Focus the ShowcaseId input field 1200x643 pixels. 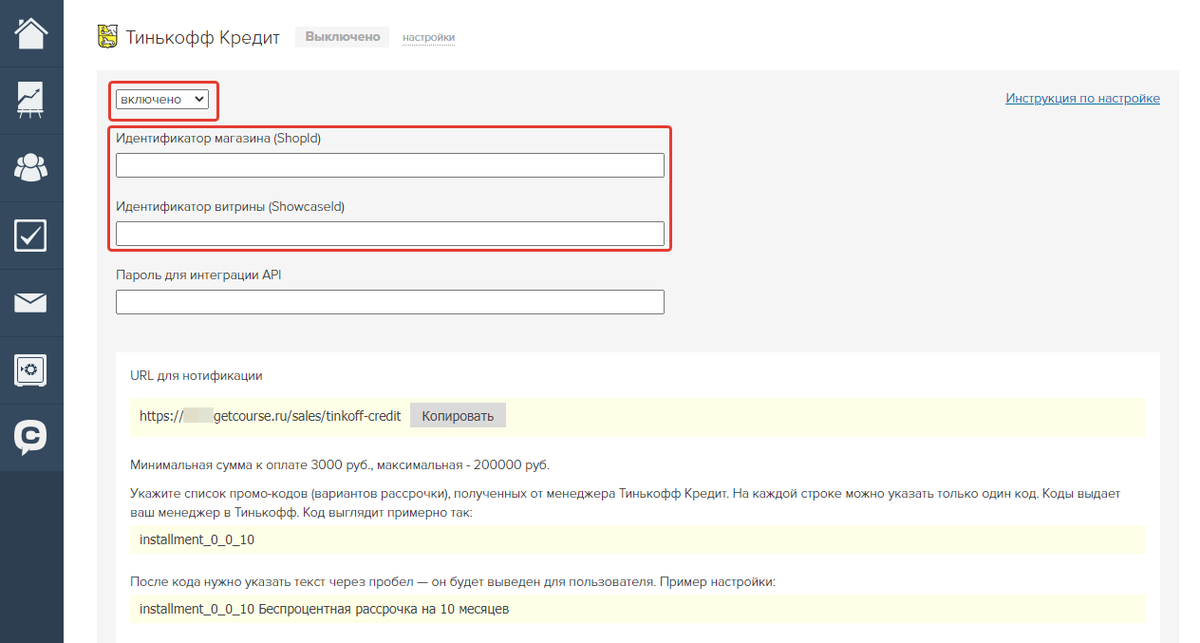390,233
